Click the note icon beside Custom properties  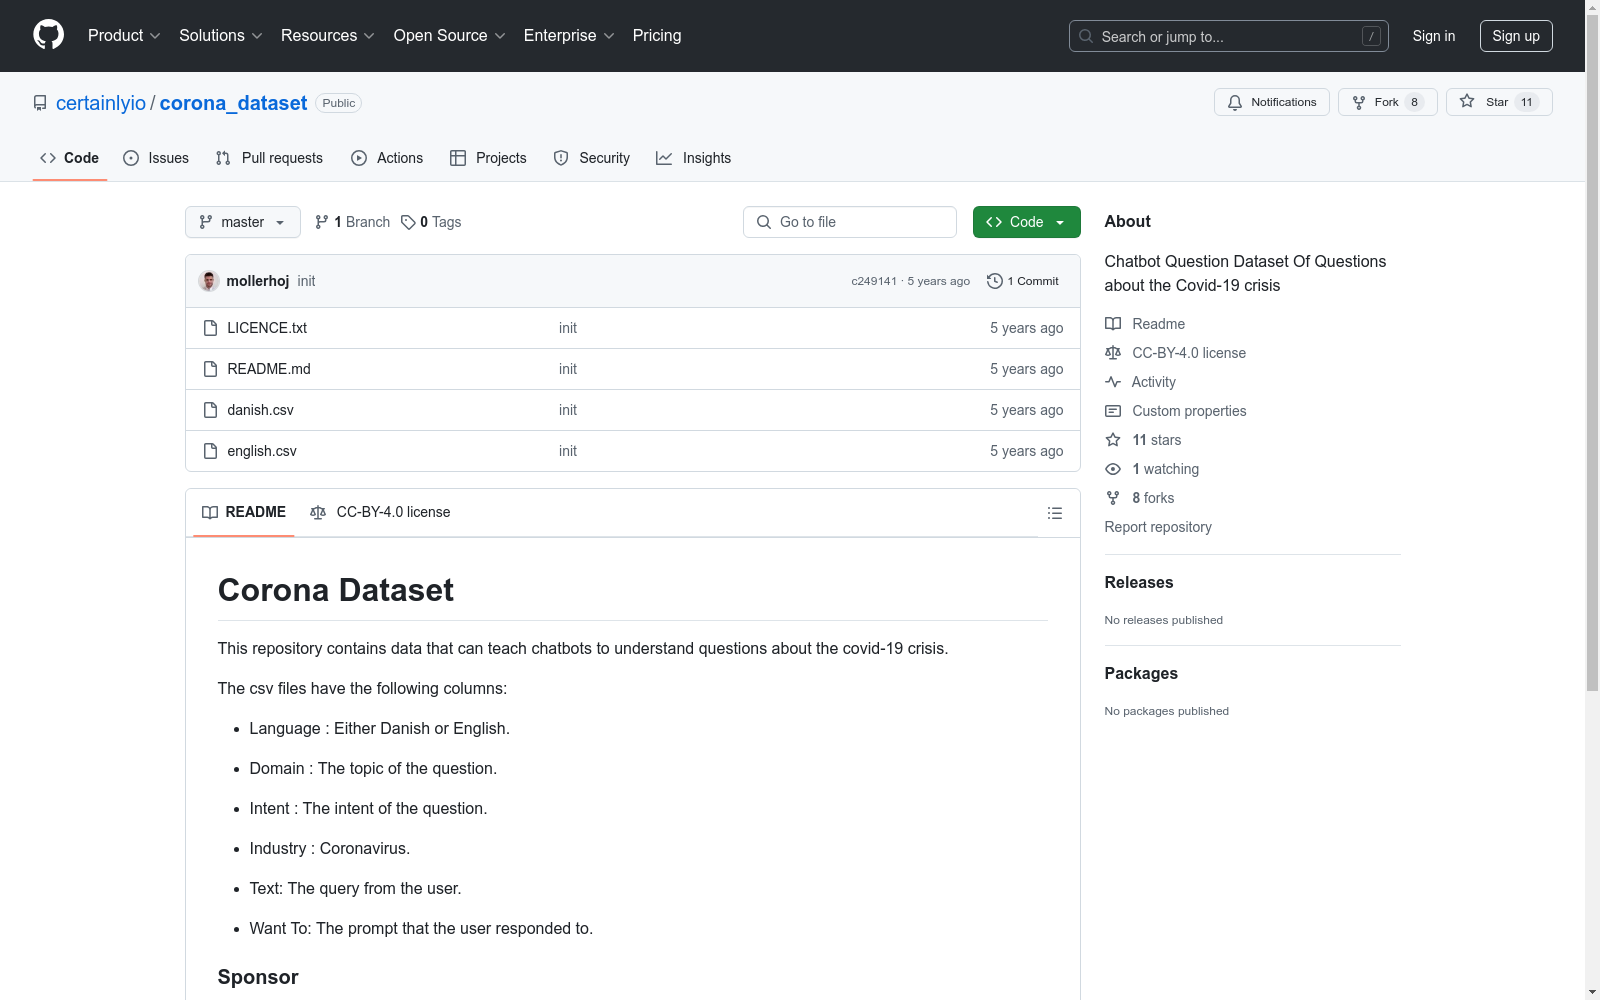point(1113,411)
